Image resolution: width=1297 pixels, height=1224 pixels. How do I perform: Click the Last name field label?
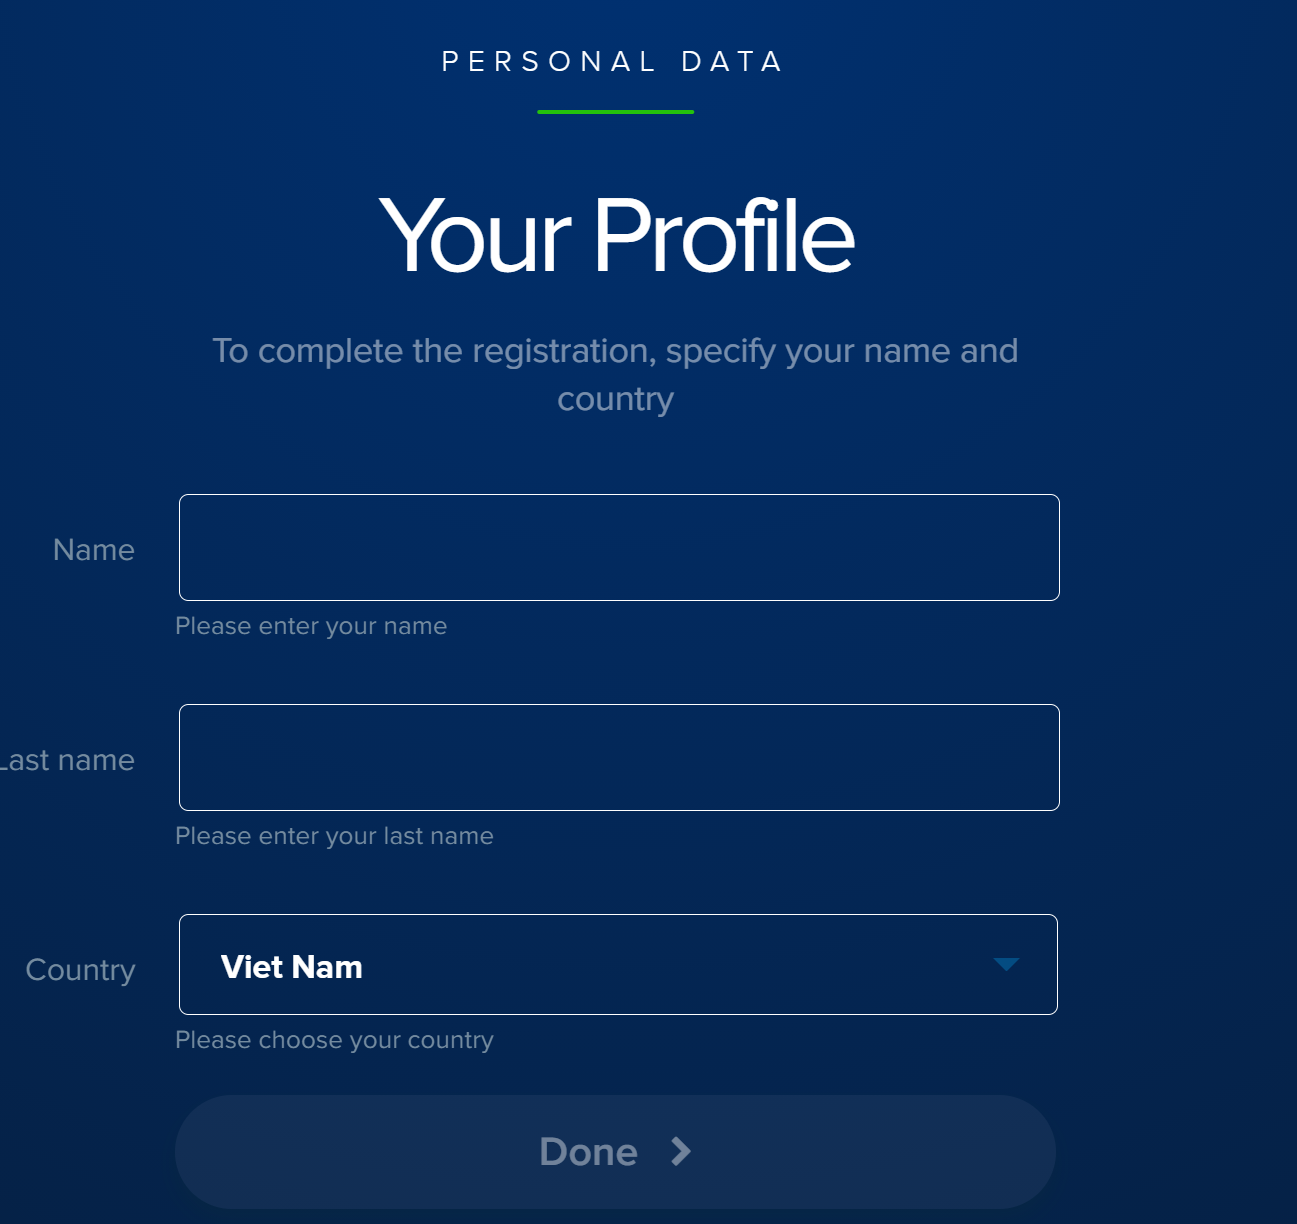coord(68,760)
